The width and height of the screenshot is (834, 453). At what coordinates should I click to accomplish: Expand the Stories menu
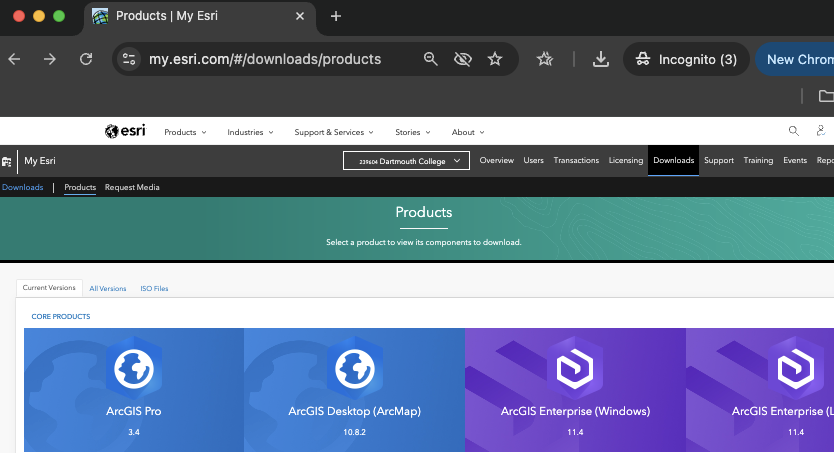pos(413,132)
